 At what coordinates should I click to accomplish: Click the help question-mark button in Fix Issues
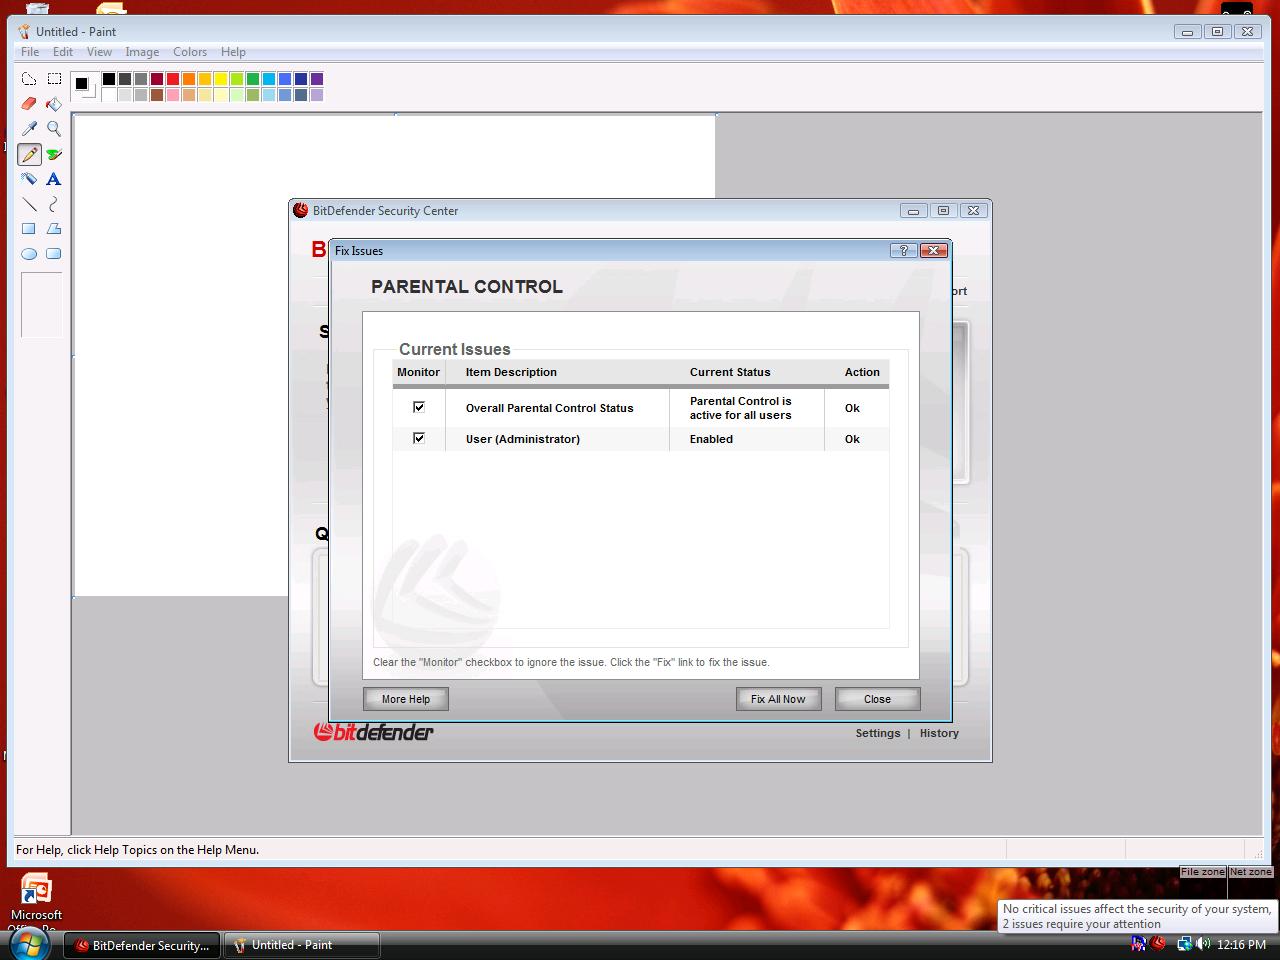[x=903, y=250]
